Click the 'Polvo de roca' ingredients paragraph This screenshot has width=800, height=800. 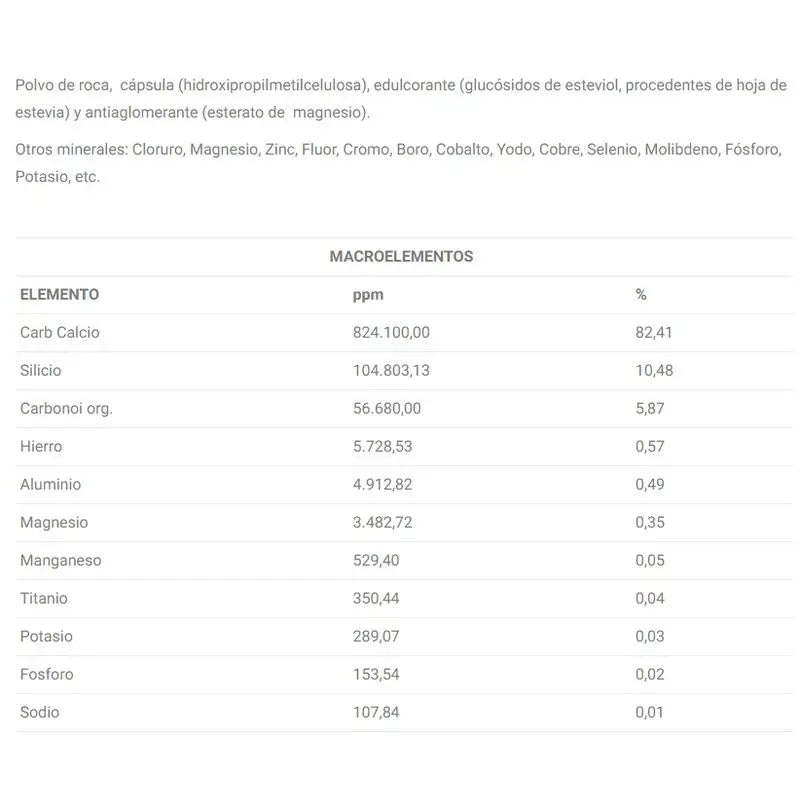tap(400, 98)
